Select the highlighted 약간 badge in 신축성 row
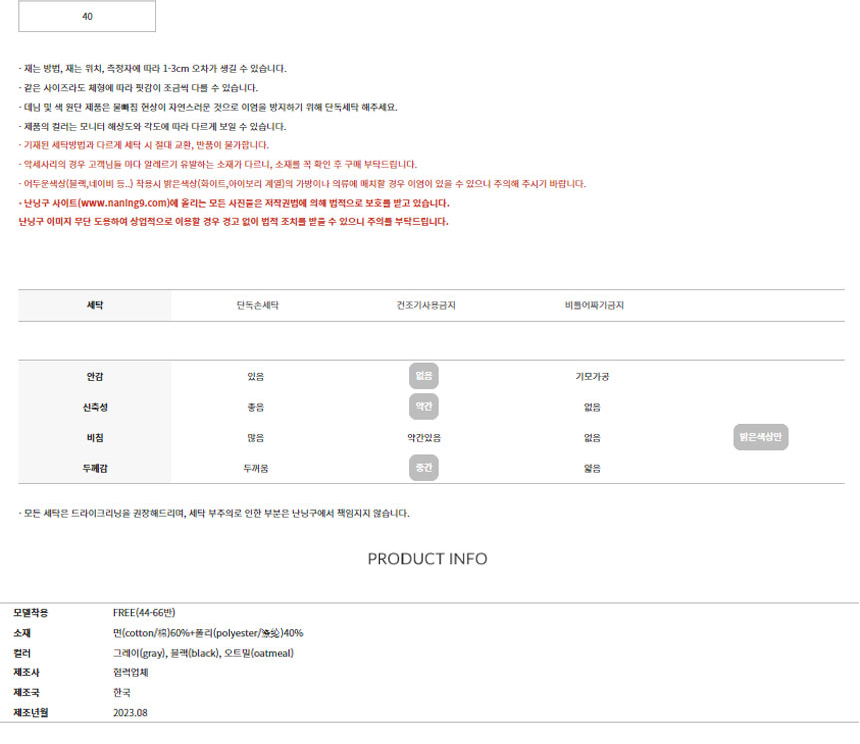 (424, 407)
